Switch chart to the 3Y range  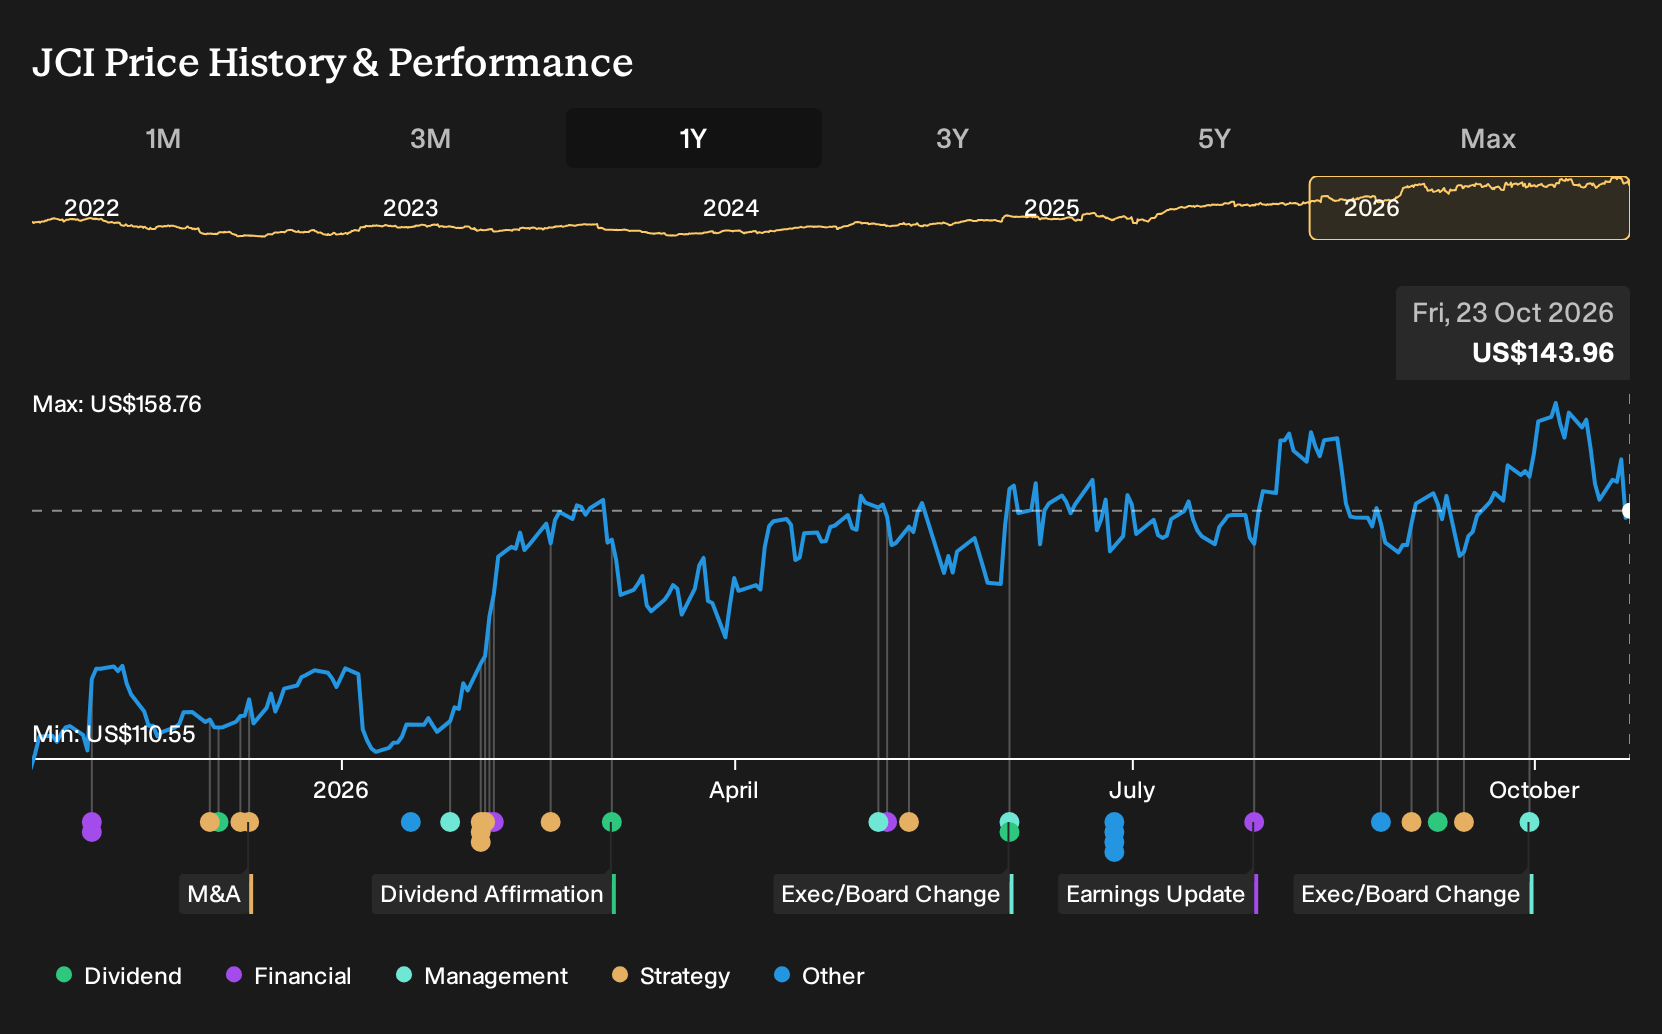point(952,138)
